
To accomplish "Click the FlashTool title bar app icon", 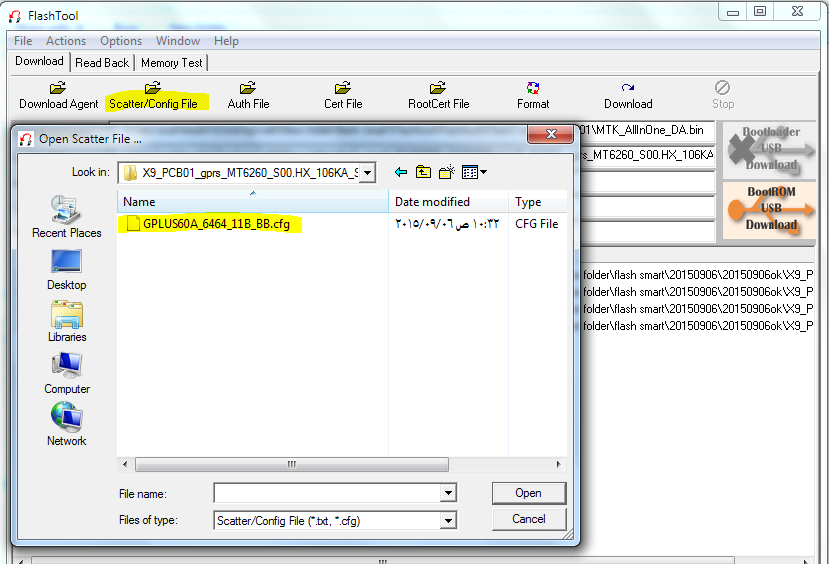I will coord(15,16).
